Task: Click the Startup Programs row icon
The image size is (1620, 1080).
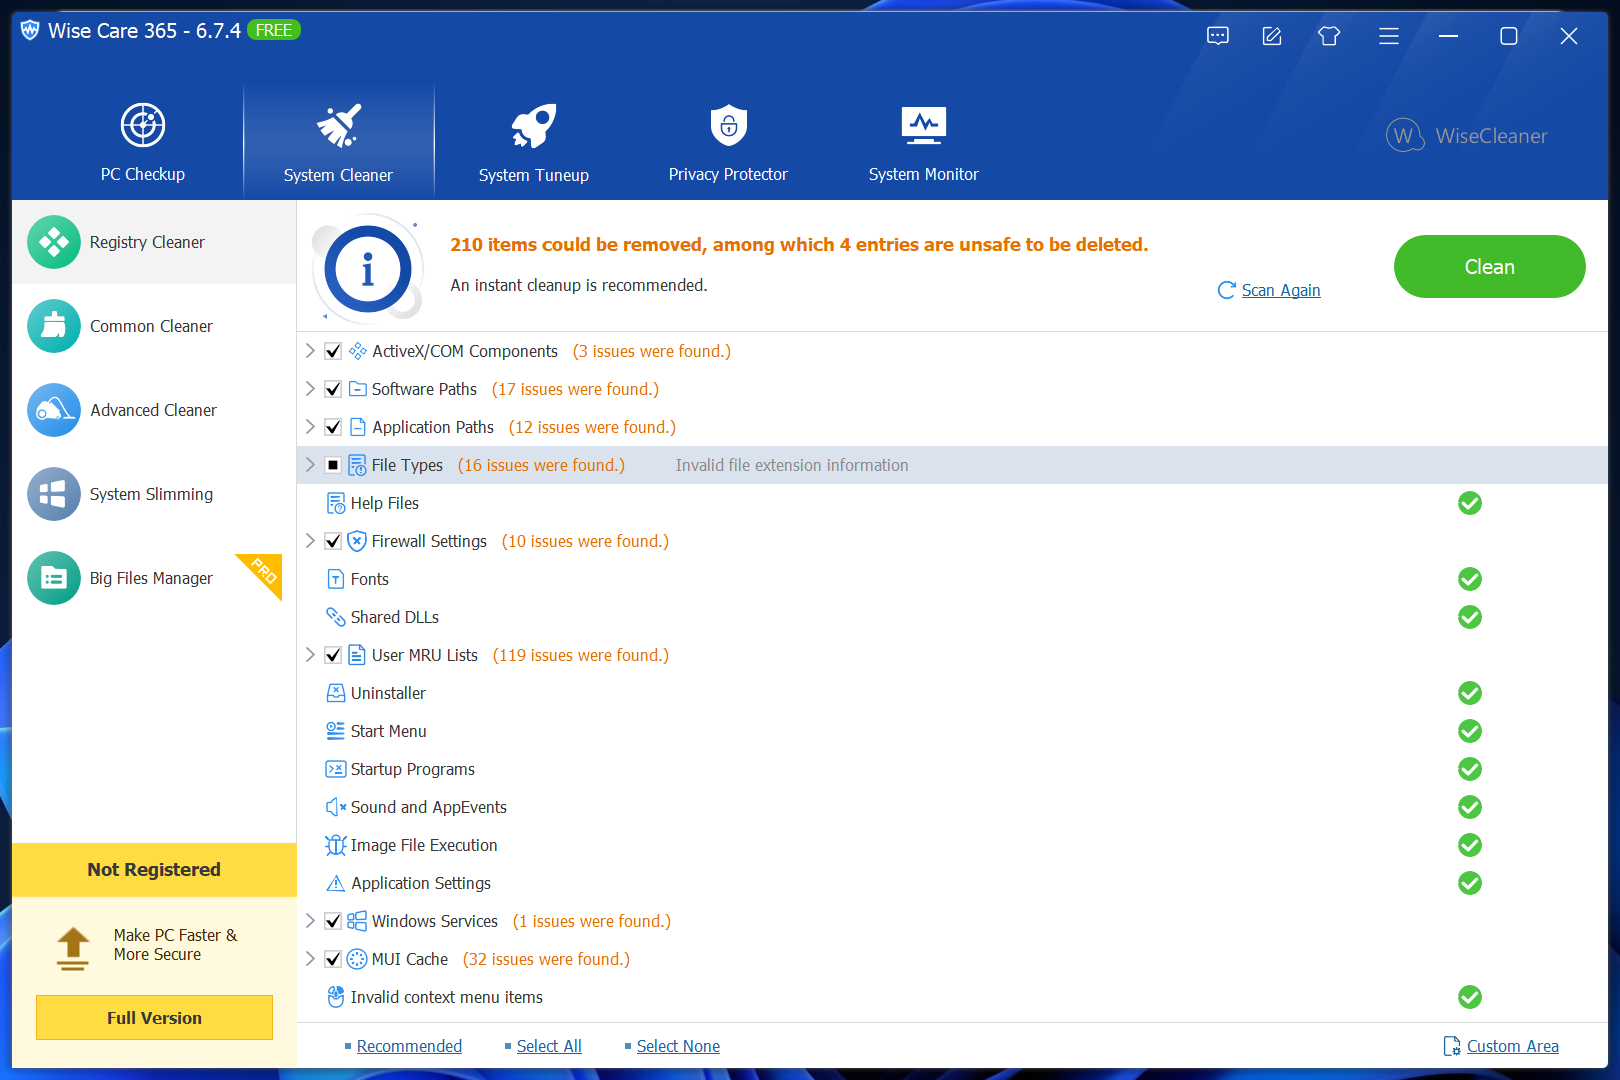Action: coord(336,769)
